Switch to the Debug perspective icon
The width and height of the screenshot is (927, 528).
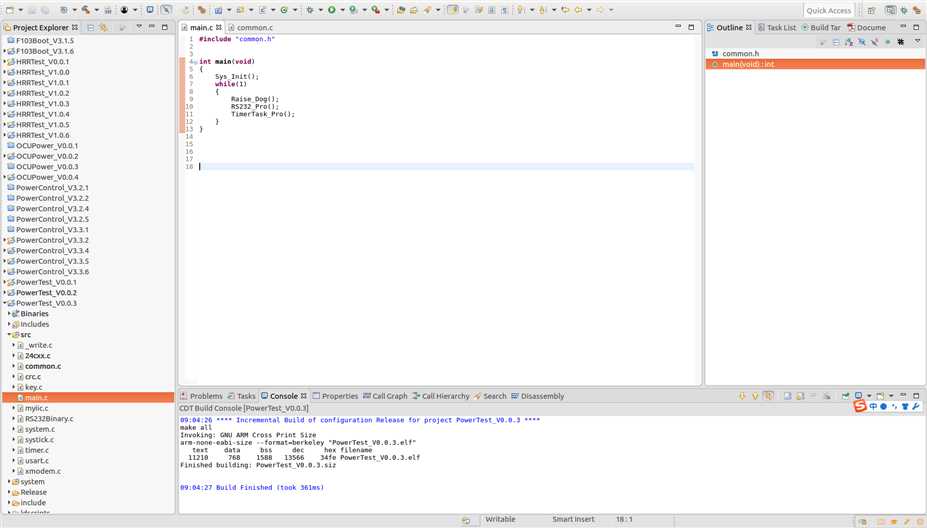click(x=904, y=10)
